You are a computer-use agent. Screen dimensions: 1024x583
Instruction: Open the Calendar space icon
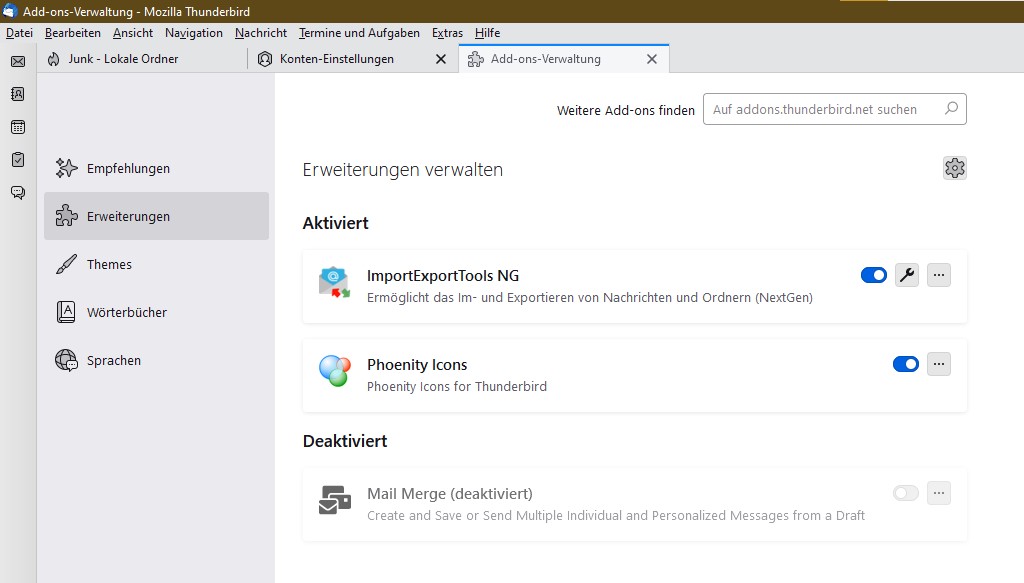point(18,127)
